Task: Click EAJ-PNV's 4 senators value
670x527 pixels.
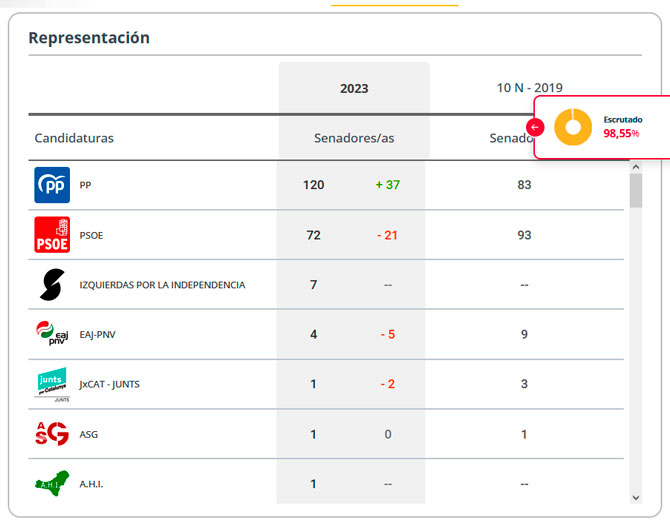Action: click(314, 334)
